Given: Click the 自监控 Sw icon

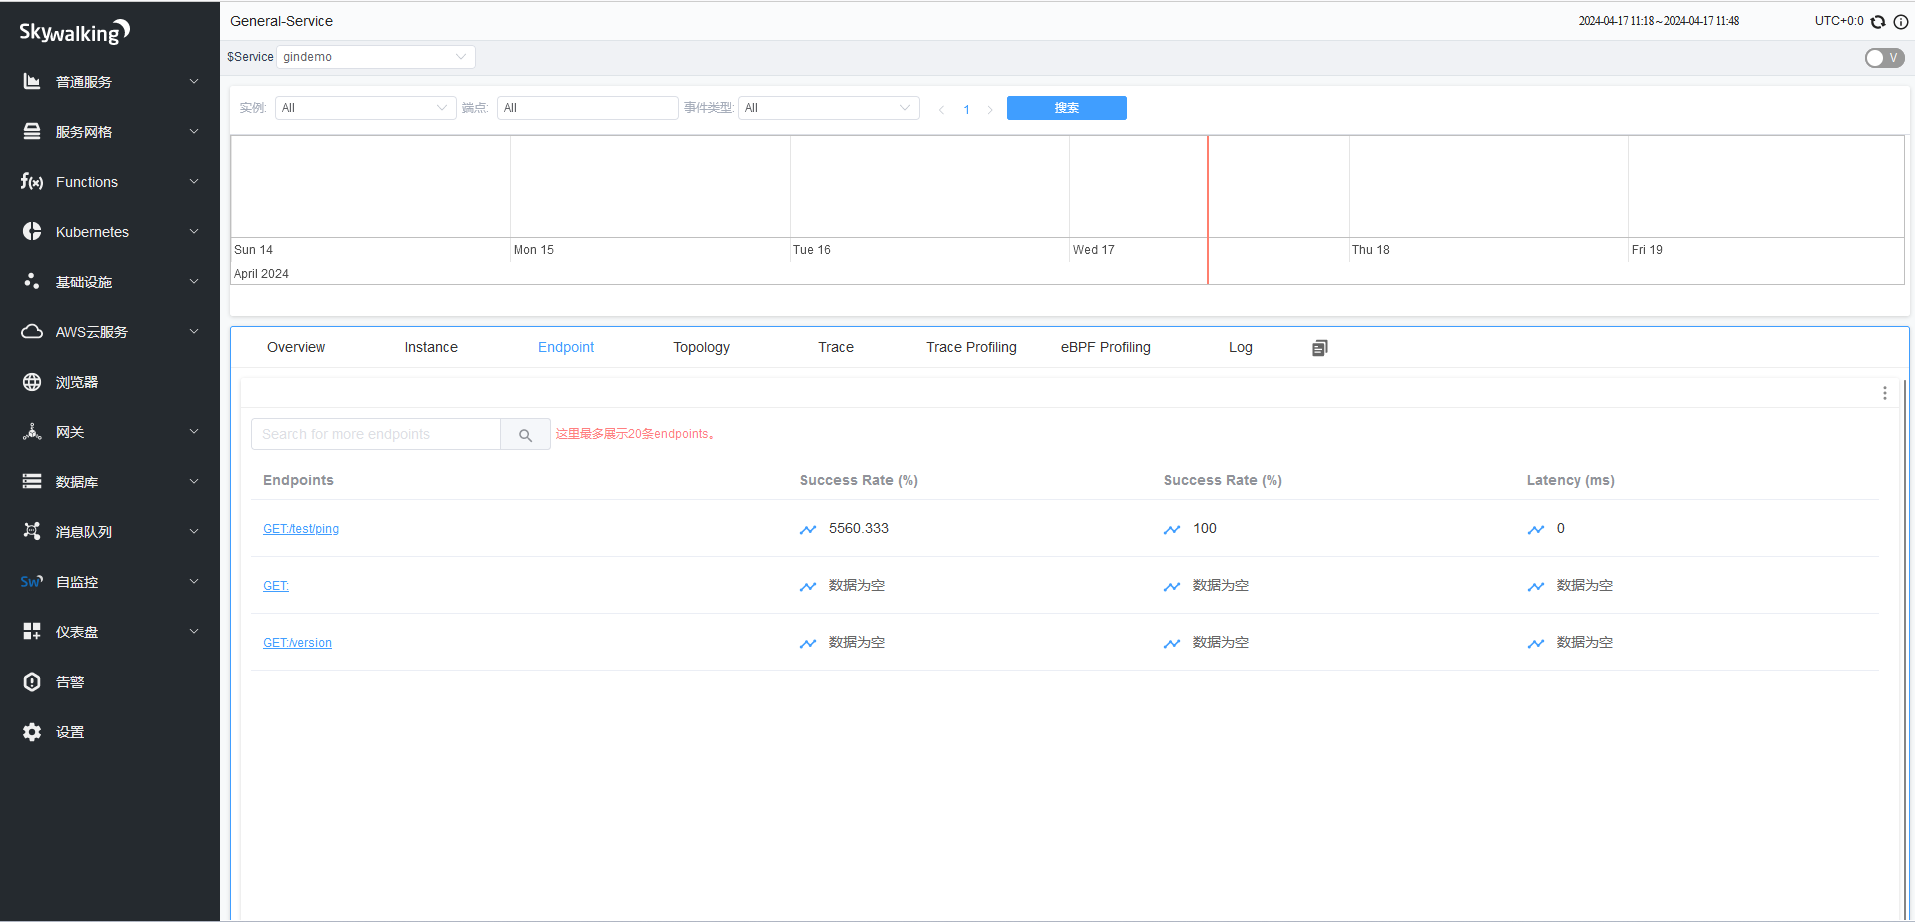Looking at the screenshot, I should (32, 581).
